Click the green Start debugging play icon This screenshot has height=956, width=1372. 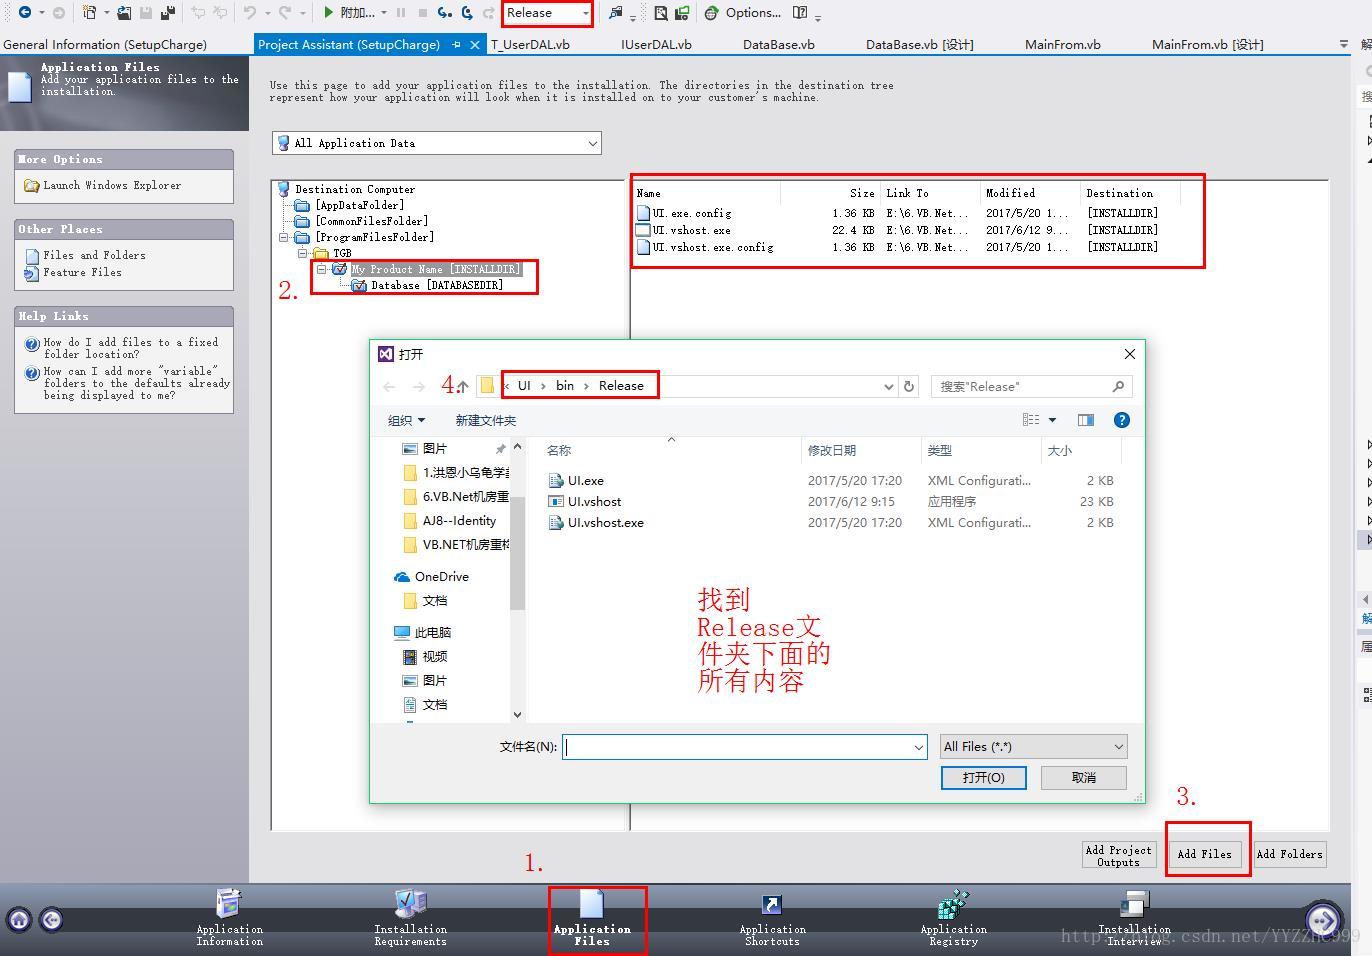329,12
